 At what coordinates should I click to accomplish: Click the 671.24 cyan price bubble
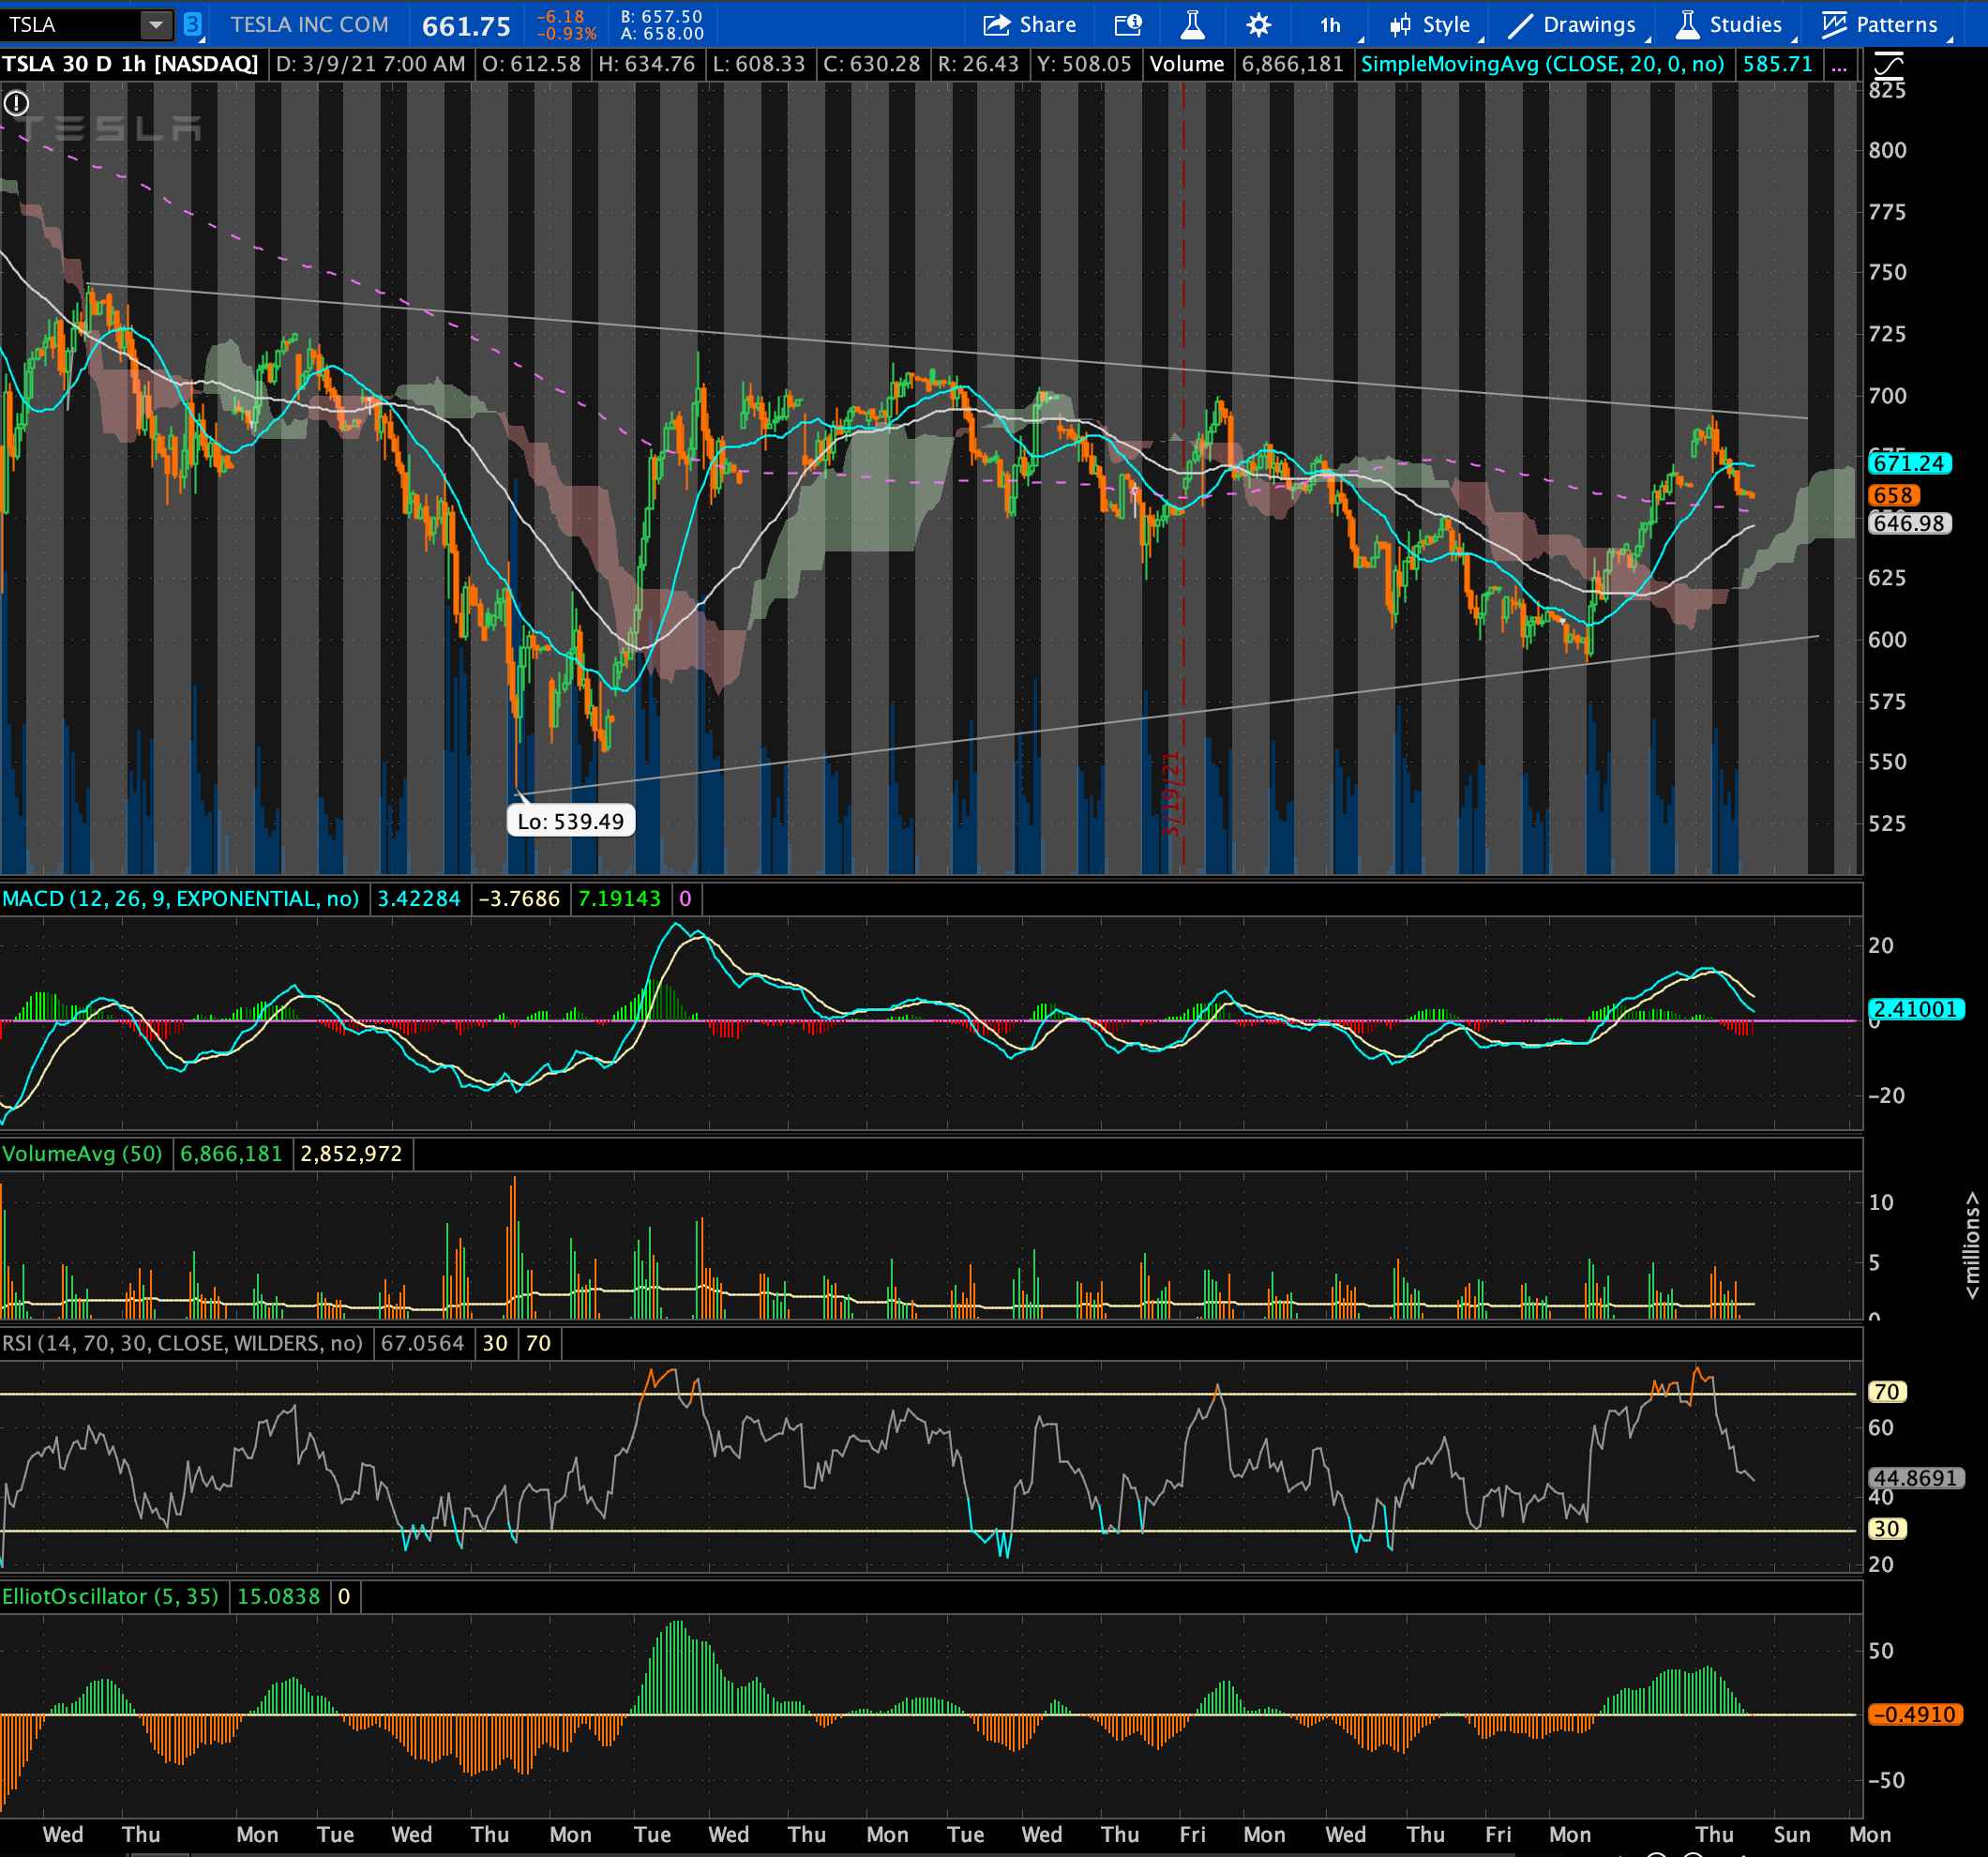point(1909,463)
